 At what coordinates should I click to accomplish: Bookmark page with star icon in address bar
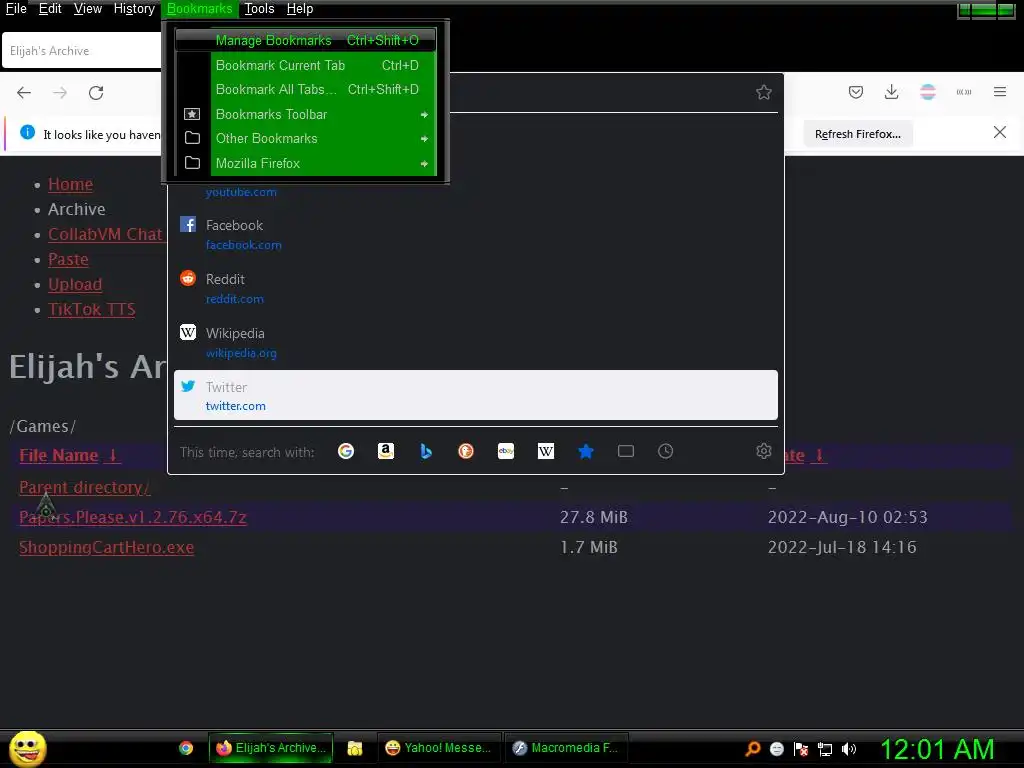[763, 92]
